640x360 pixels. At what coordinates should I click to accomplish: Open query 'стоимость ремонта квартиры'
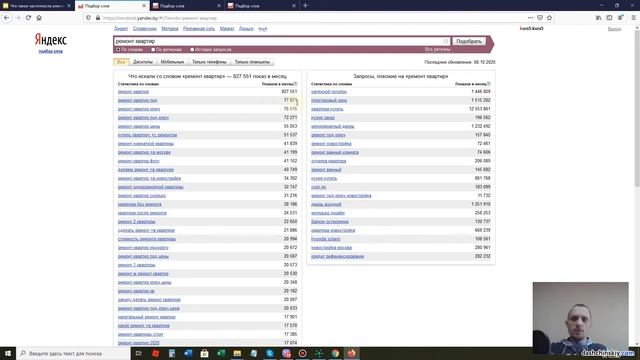[x=147, y=239]
